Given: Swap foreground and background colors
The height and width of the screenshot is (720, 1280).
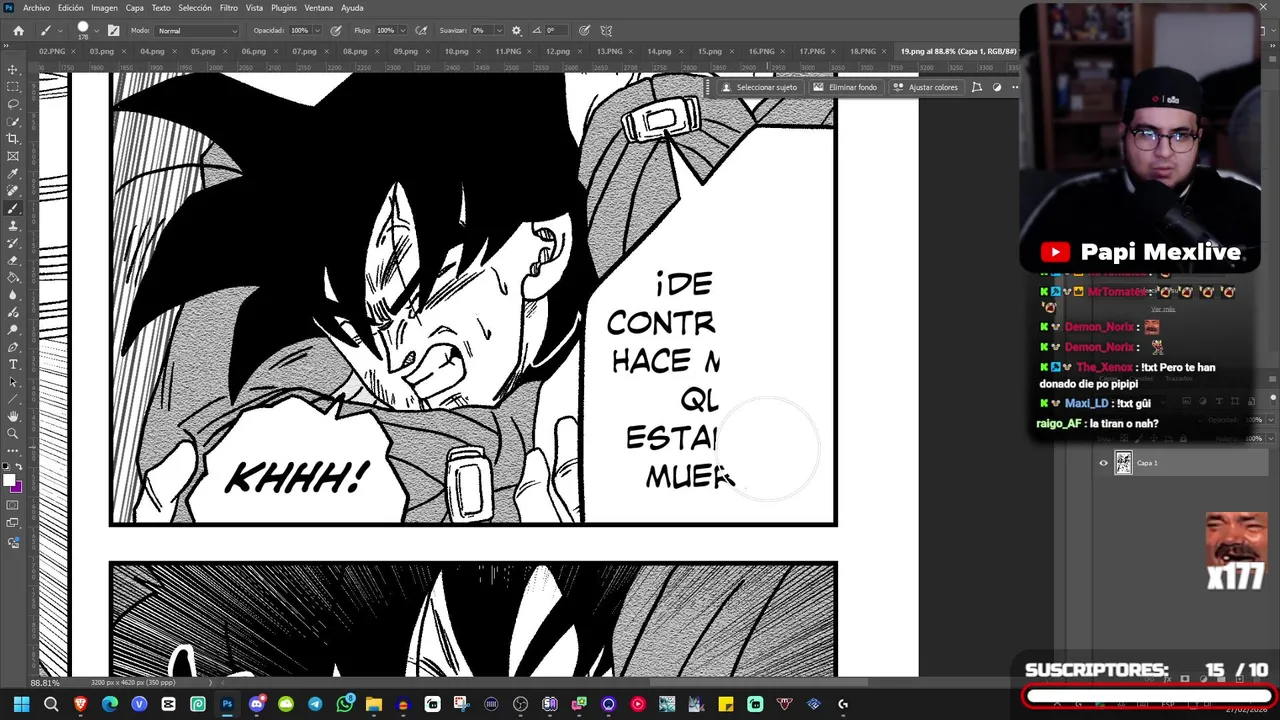Looking at the screenshot, I should [20, 467].
